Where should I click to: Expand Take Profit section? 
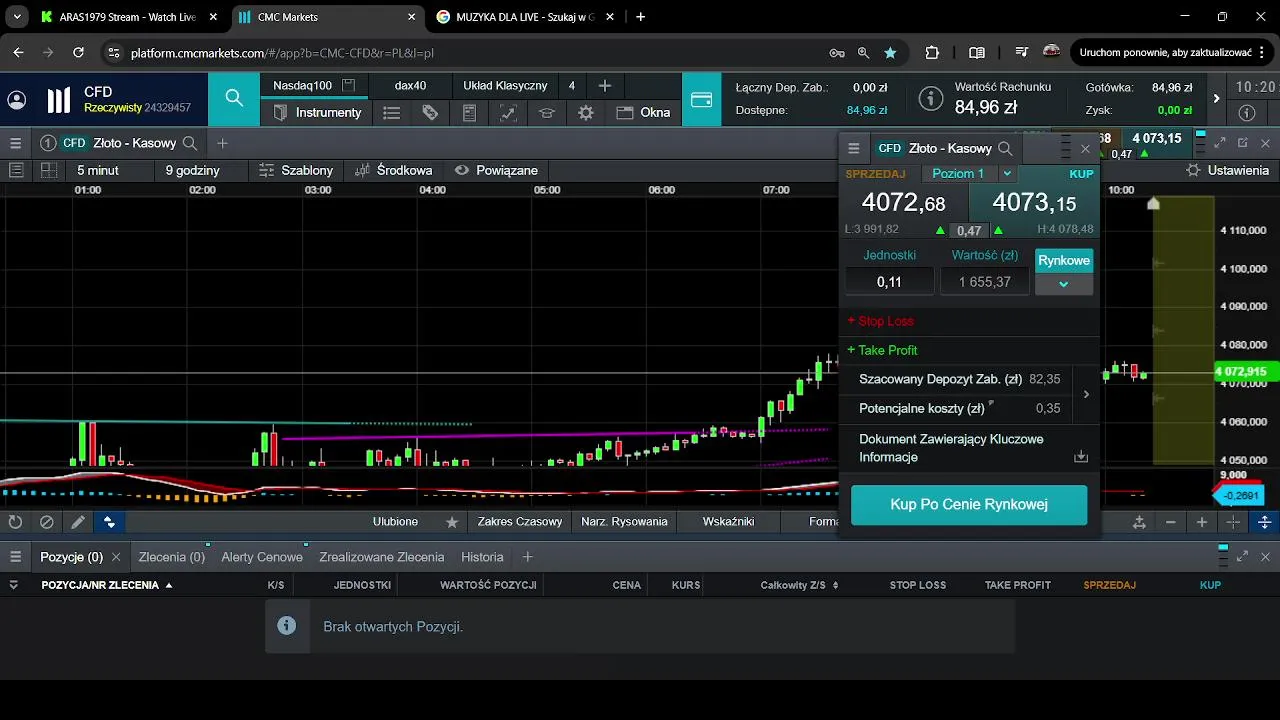pos(882,350)
